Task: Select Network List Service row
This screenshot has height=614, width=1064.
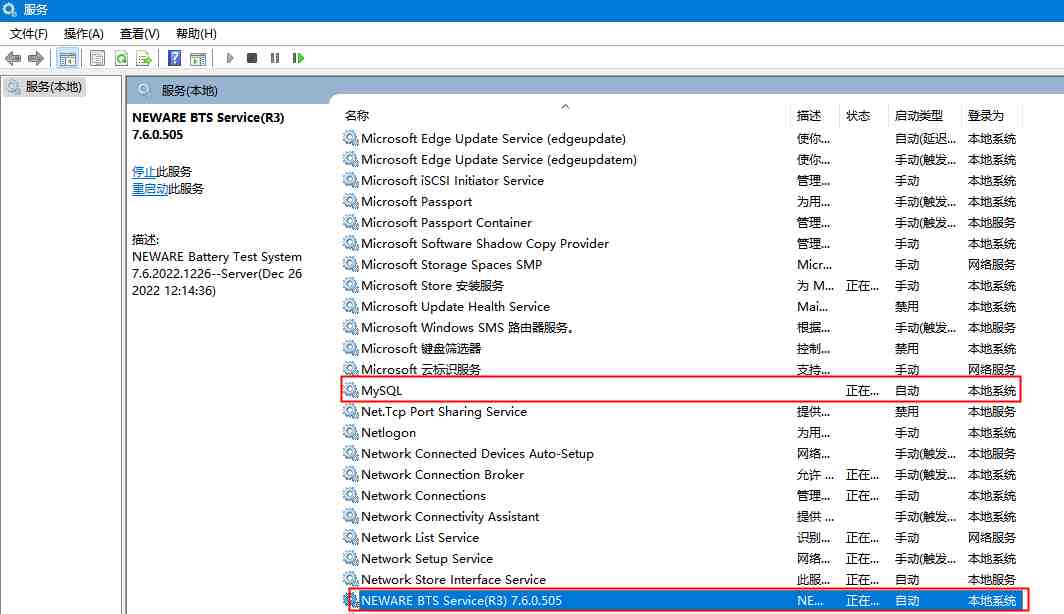Action: (680, 538)
